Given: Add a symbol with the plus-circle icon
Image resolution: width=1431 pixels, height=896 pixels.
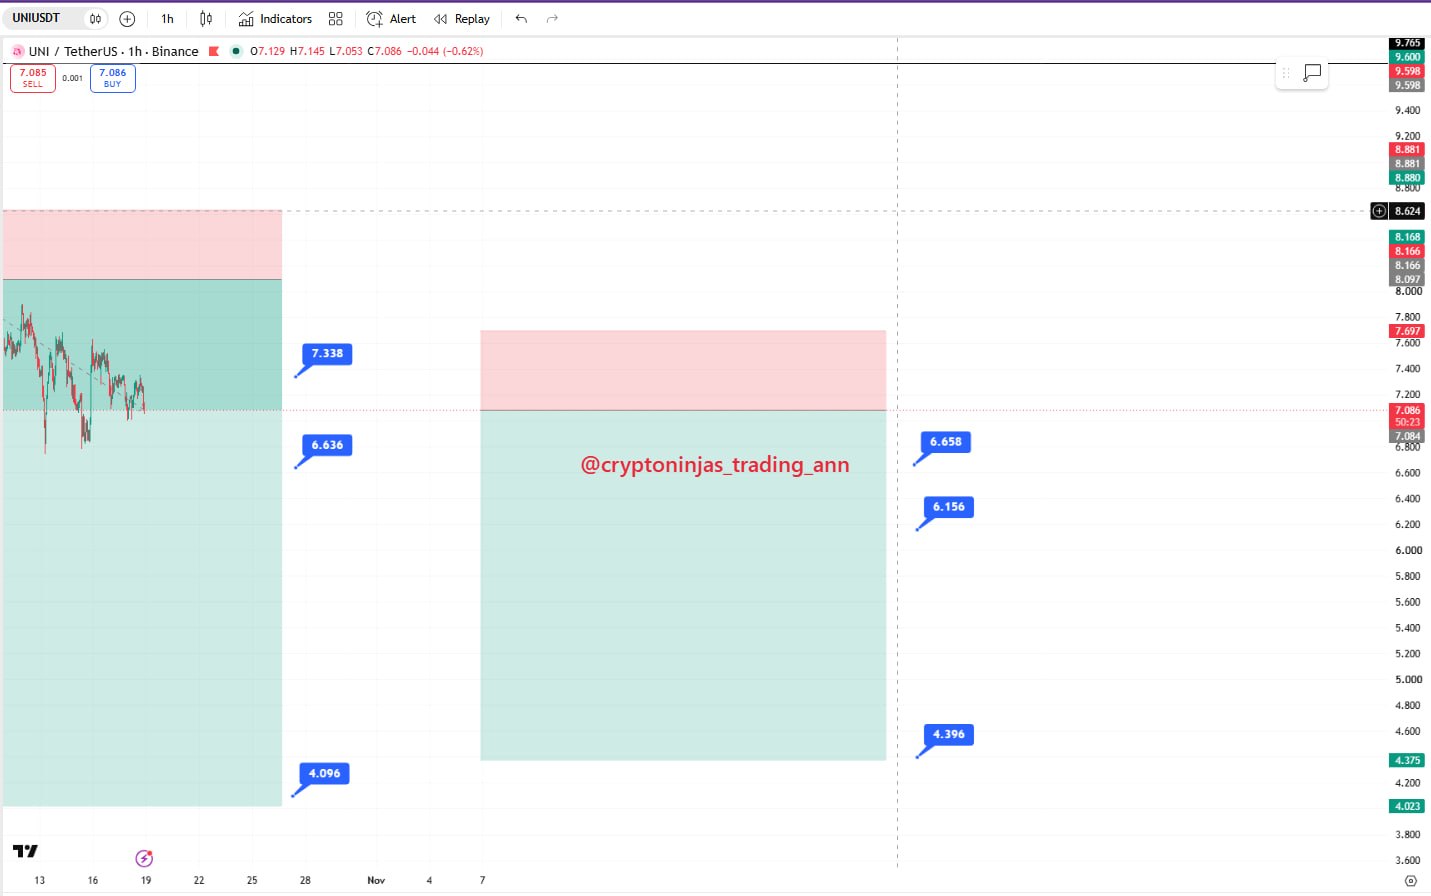Looking at the screenshot, I should (127, 19).
